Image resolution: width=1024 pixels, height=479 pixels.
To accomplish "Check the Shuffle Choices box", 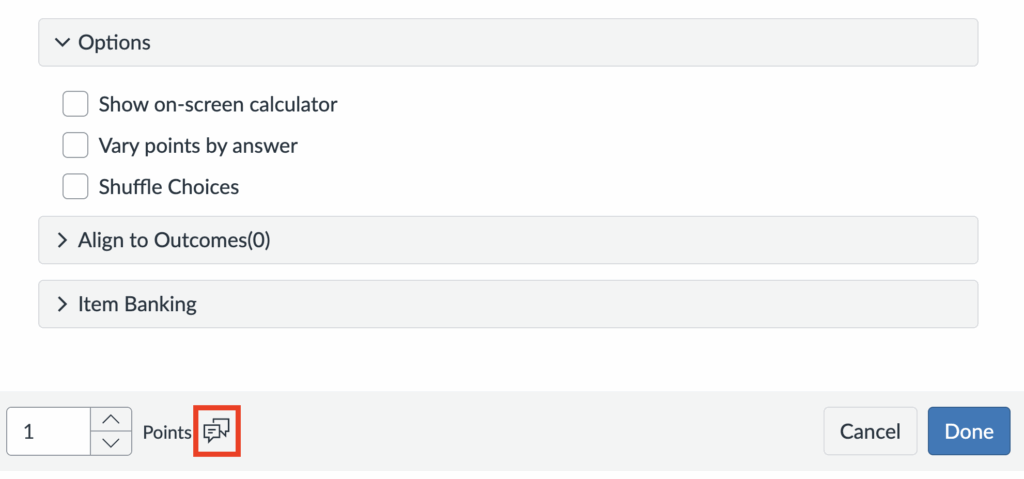I will [x=75, y=186].
